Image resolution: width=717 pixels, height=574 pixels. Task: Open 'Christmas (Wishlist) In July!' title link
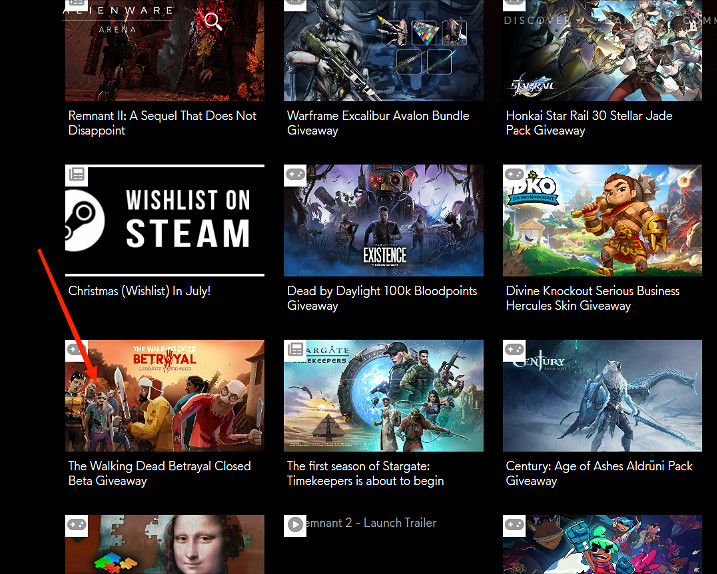click(x=139, y=291)
